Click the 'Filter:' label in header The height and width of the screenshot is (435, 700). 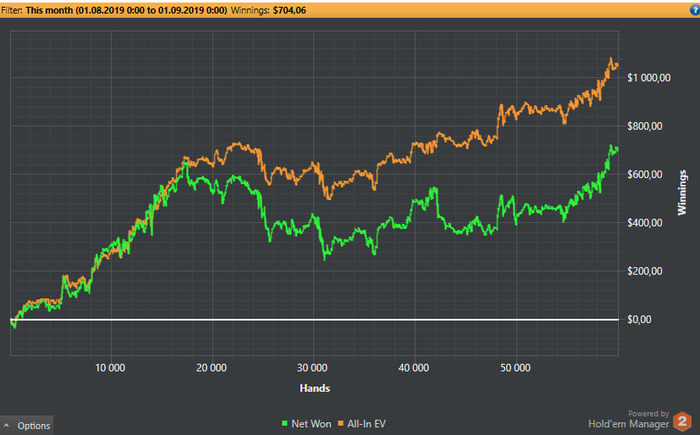point(12,10)
